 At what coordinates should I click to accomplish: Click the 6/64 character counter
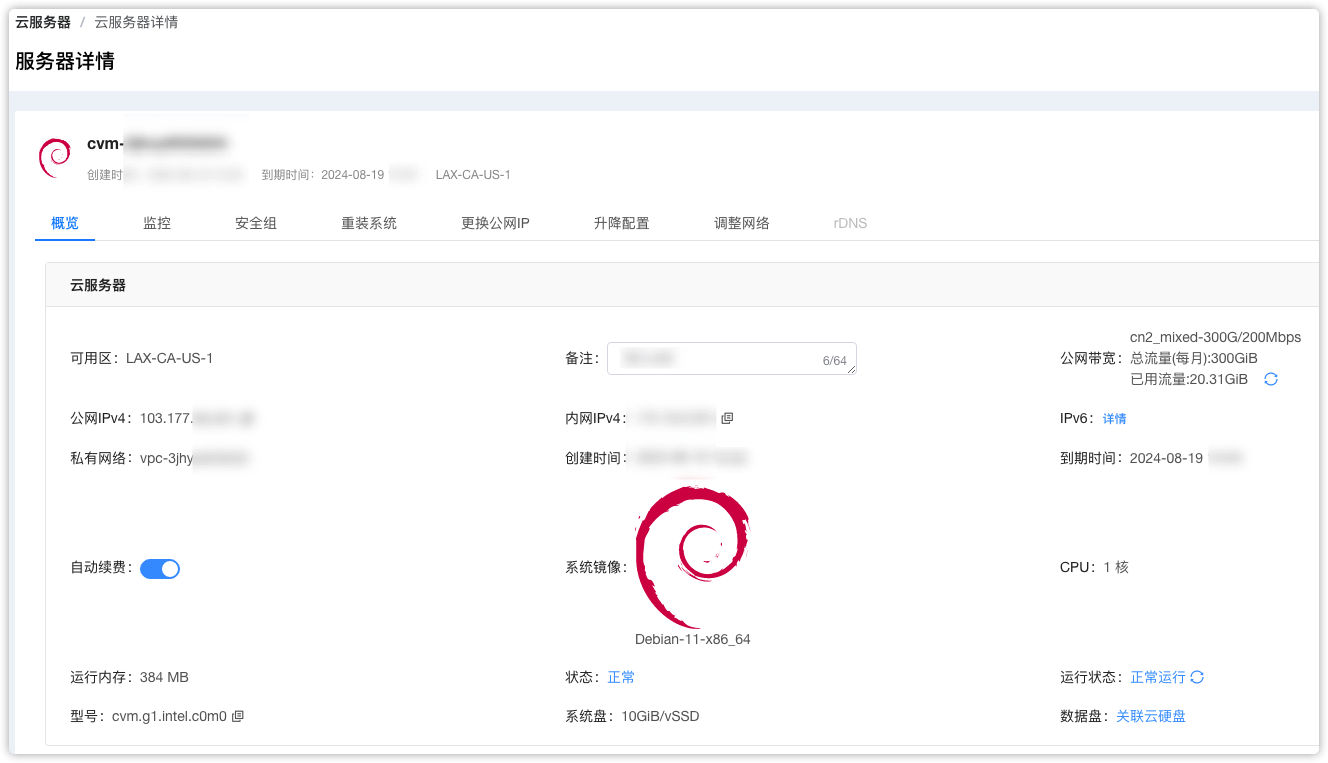(x=834, y=361)
